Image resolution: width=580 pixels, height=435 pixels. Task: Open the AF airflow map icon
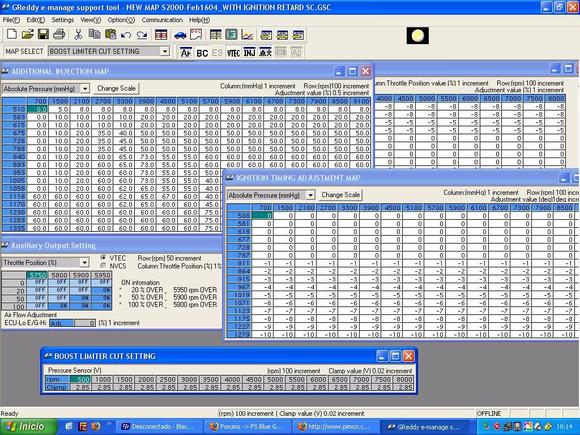pos(186,53)
